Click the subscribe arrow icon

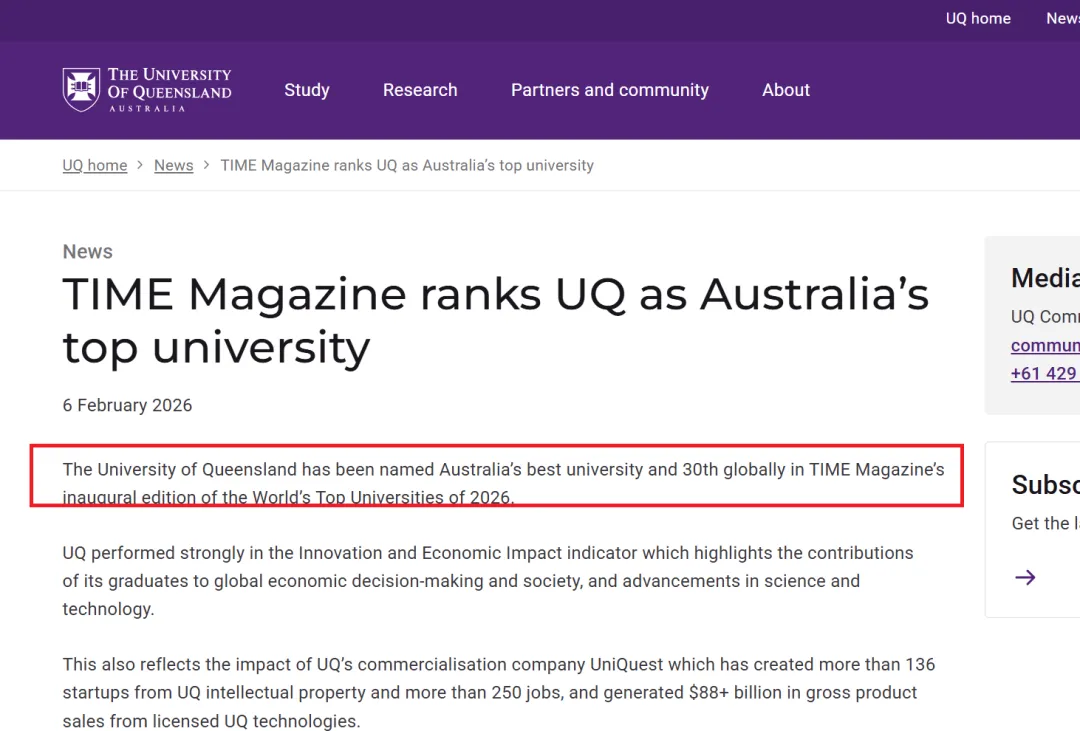[1025, 577]
